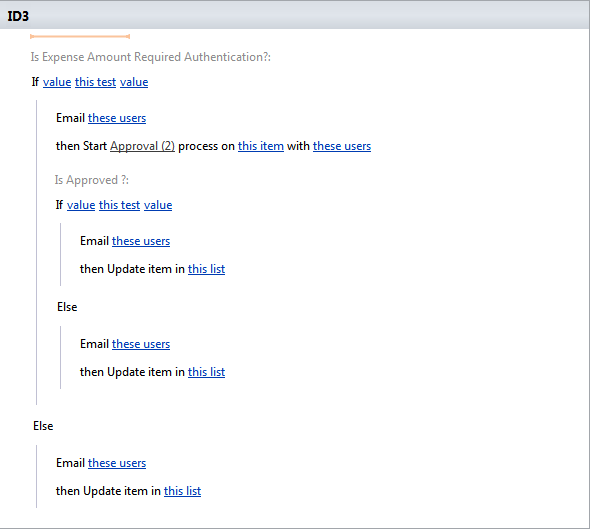
Task: Select the 'Is Expense Amount Required Authentication?' comment
Action: pyautogui.click(x=151, y=57)
